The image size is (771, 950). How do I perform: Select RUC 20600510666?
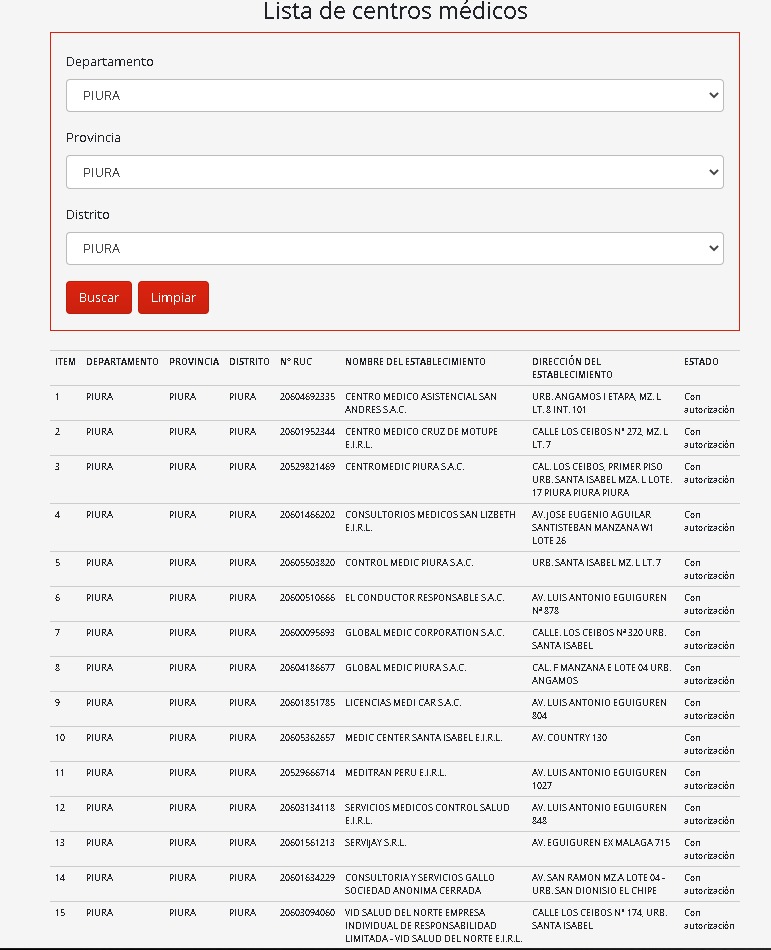pos(307,598)
